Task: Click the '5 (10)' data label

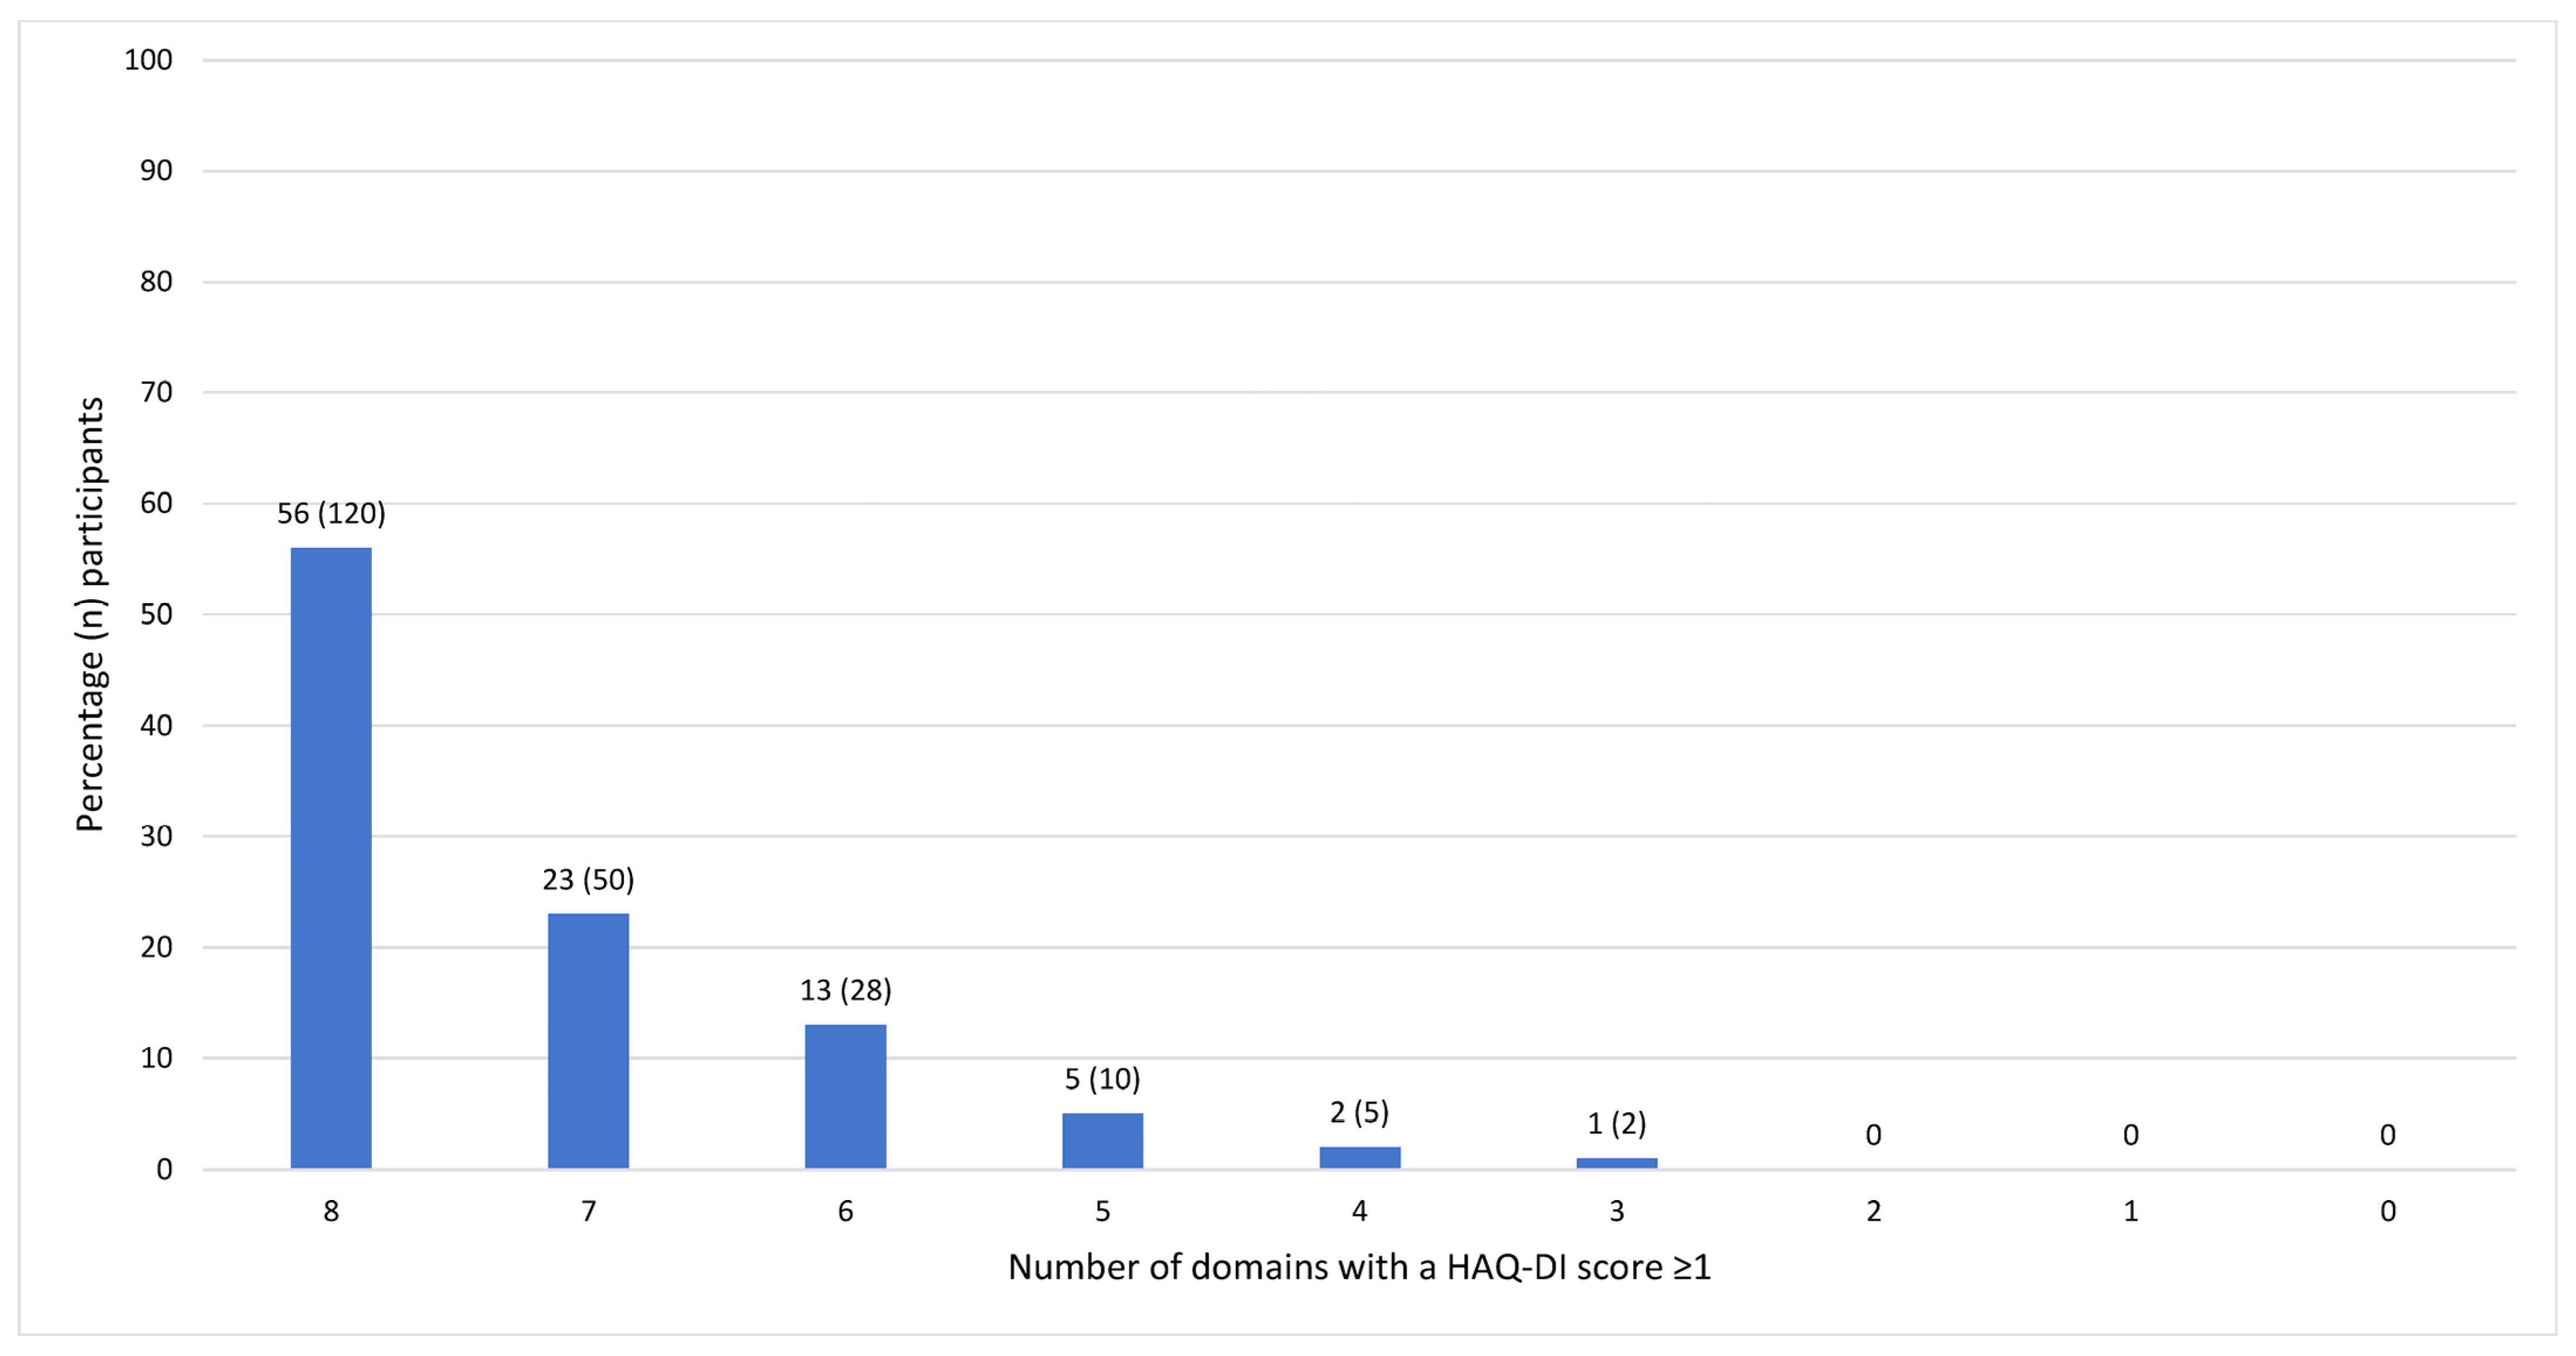Action: [1102, 1079]
